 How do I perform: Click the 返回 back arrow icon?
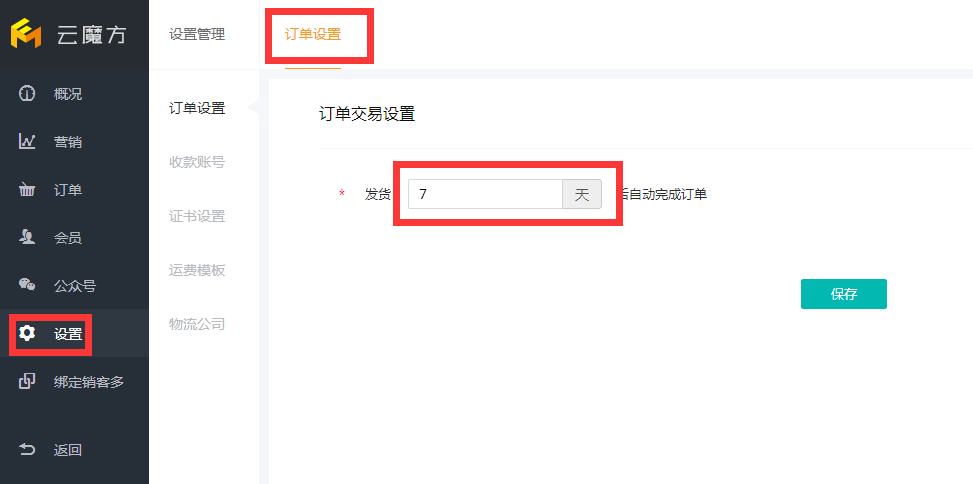(x=27, y=450)
